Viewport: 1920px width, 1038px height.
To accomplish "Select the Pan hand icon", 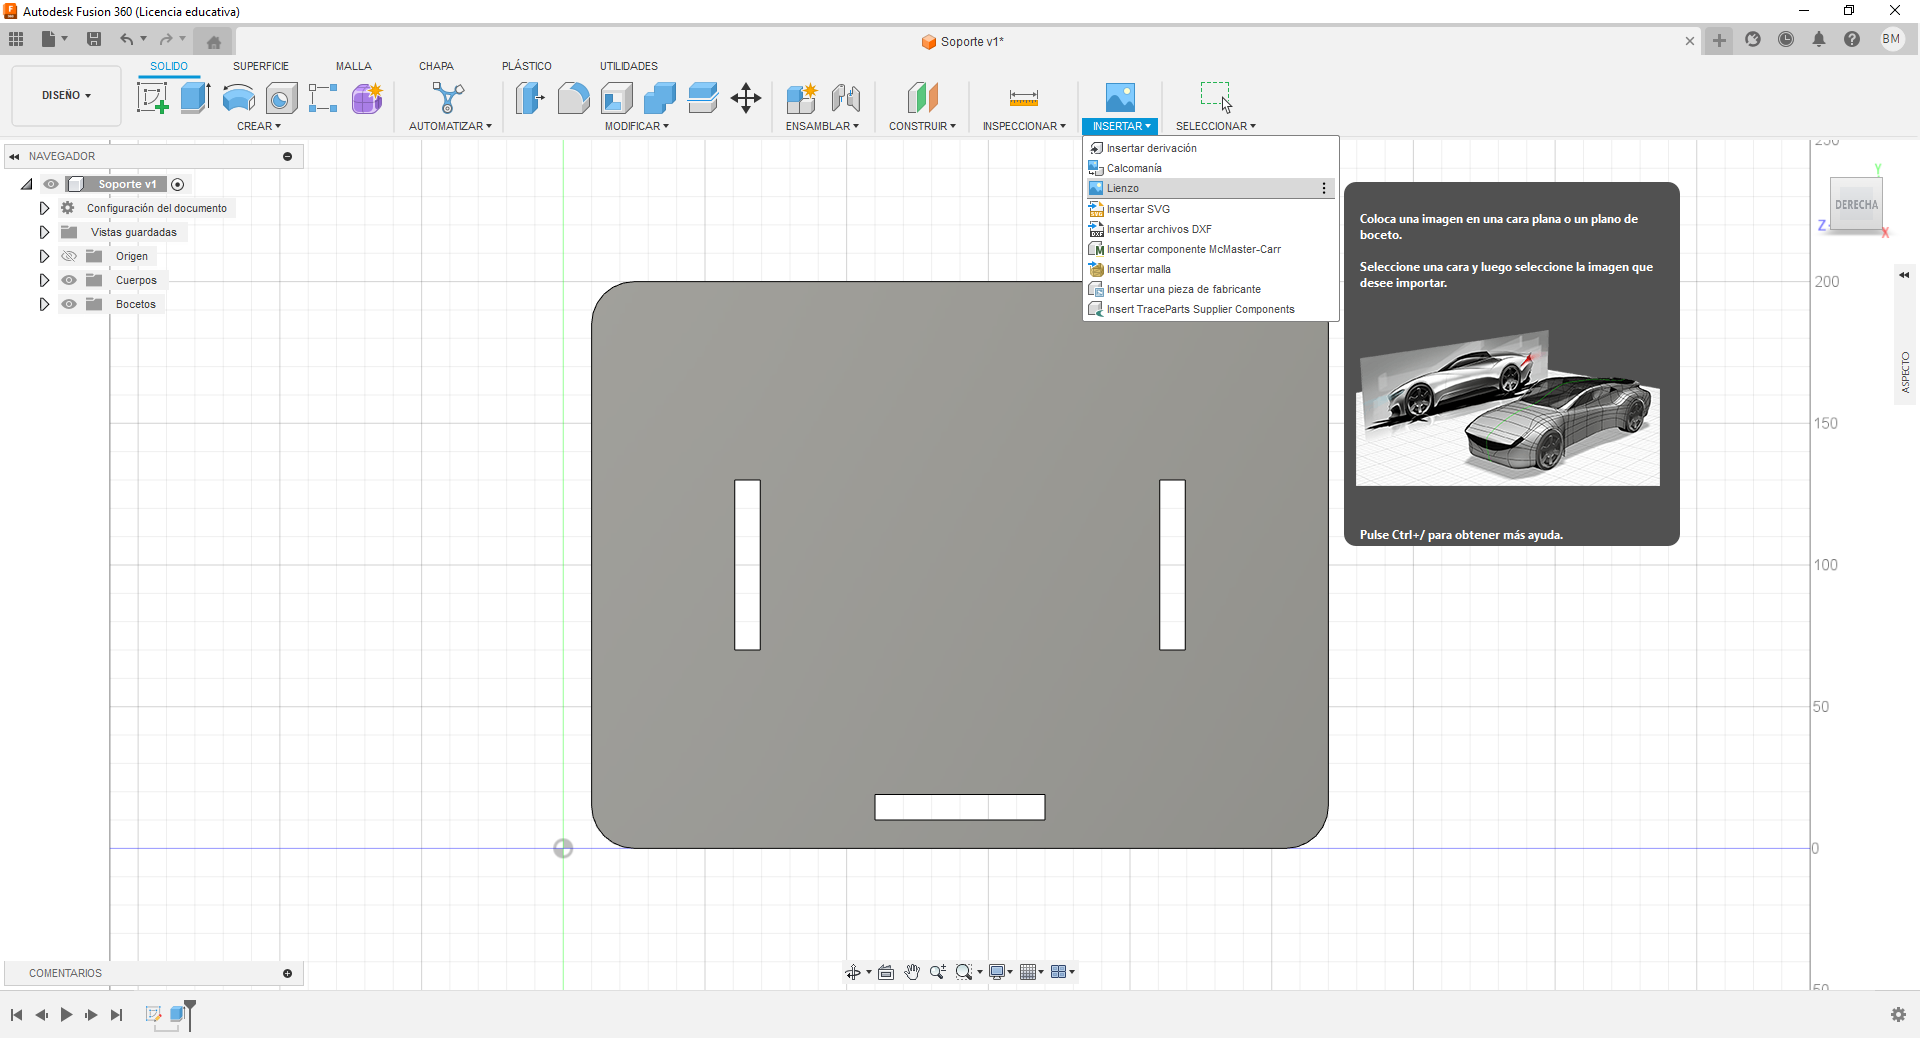I will (912, 972).
